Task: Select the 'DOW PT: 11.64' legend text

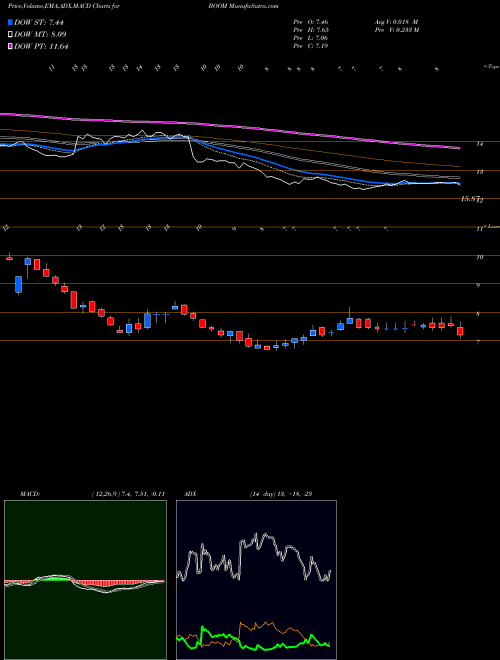Action: (41, 46)
